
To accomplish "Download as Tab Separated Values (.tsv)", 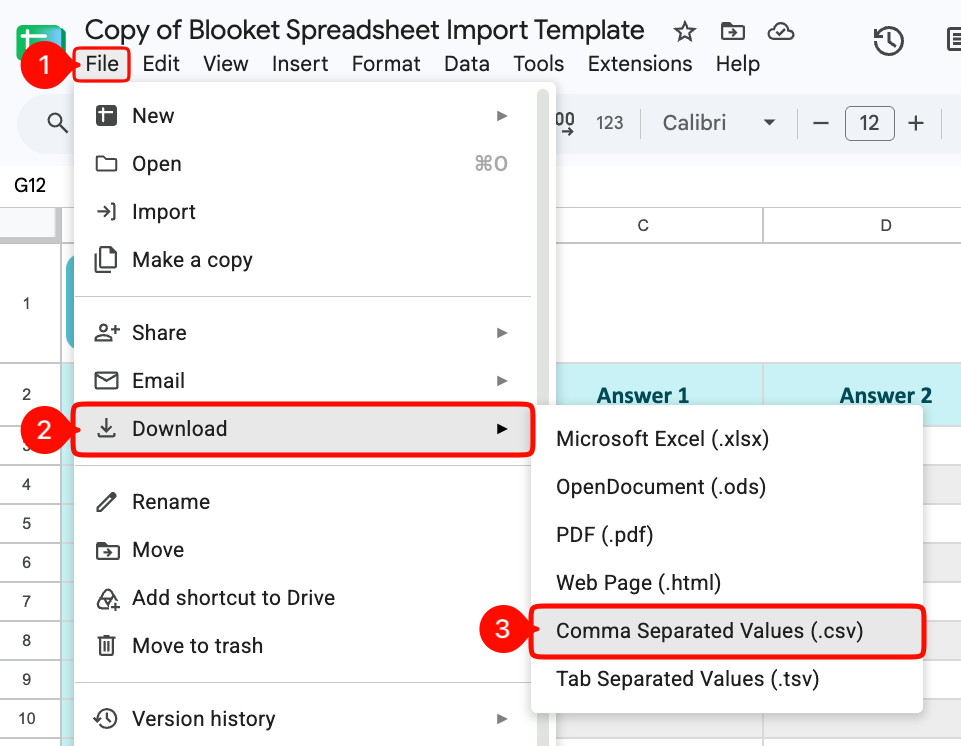I will [726, 679].
